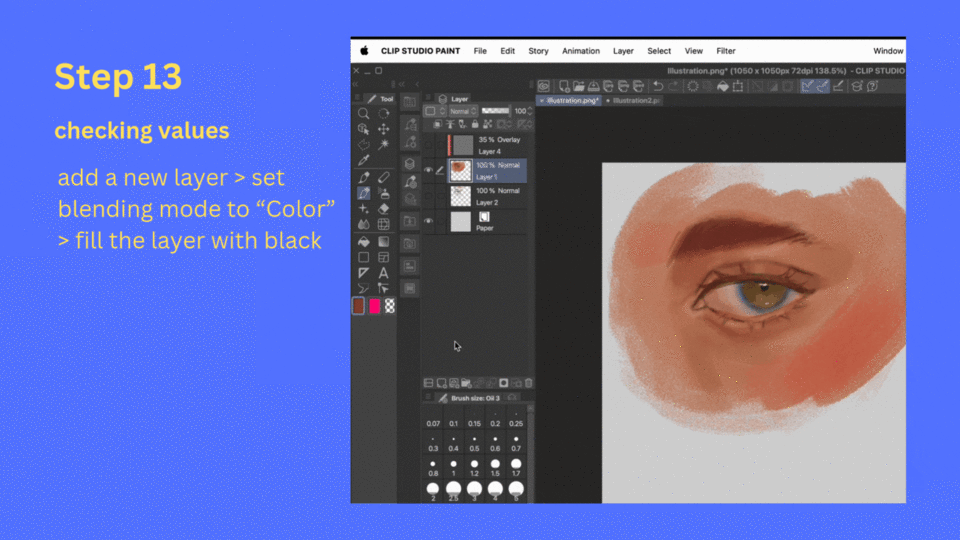Toggle the highlighted snap to ruler icon
The height and width of the screenshot is (540, 960).
click(808, 86)
